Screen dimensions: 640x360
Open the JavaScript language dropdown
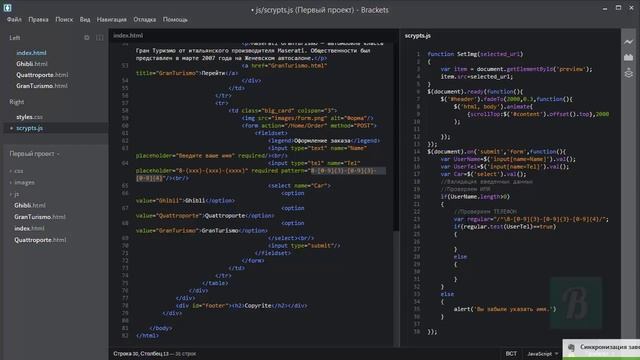tap(542, 354)
